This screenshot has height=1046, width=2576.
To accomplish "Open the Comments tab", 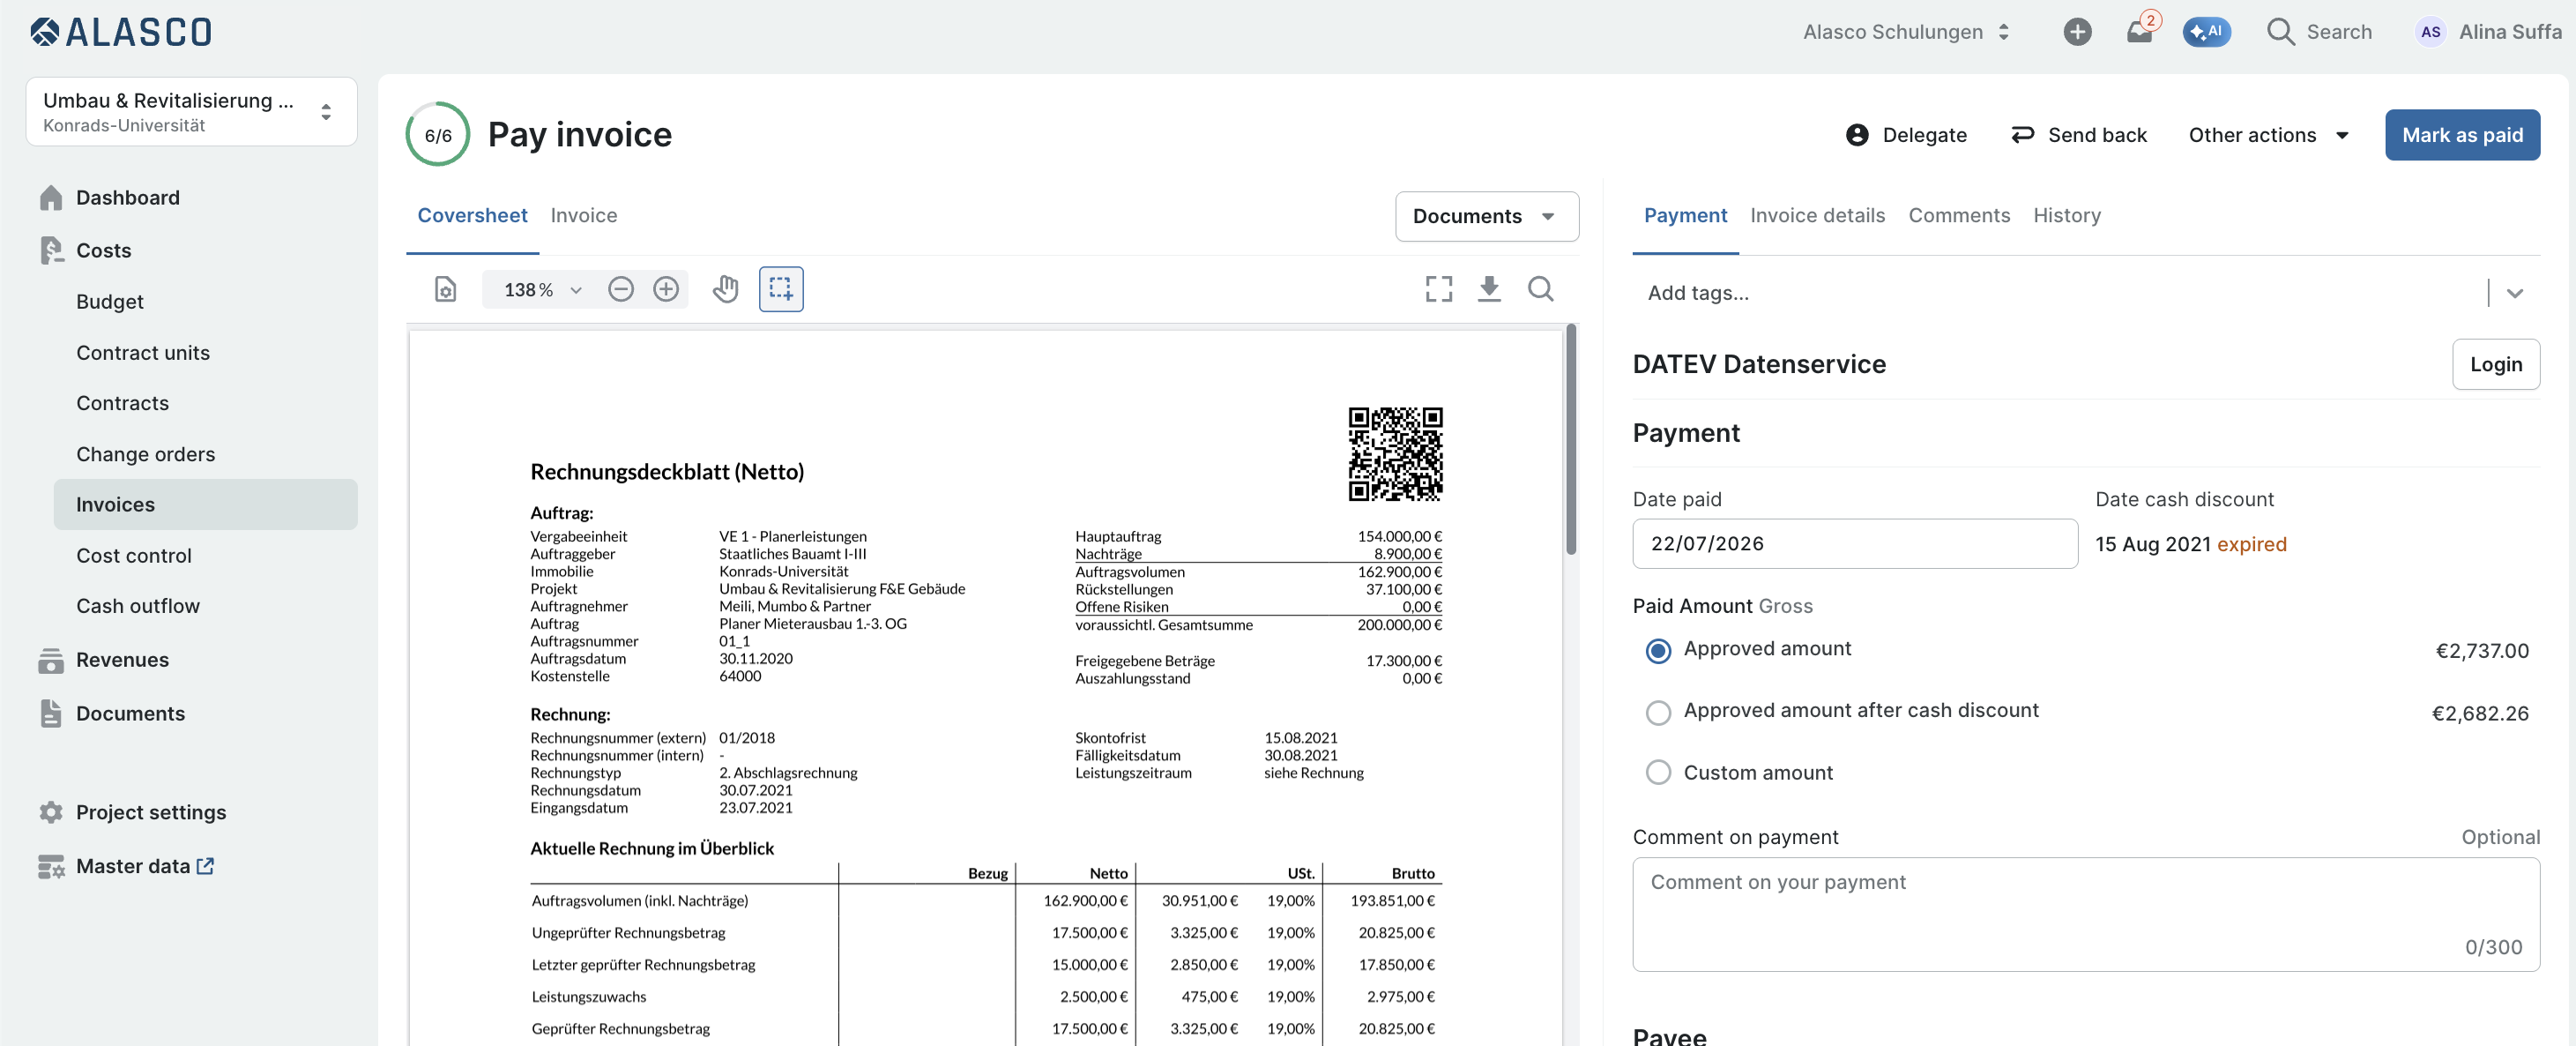I will (x=1959, y=216).
